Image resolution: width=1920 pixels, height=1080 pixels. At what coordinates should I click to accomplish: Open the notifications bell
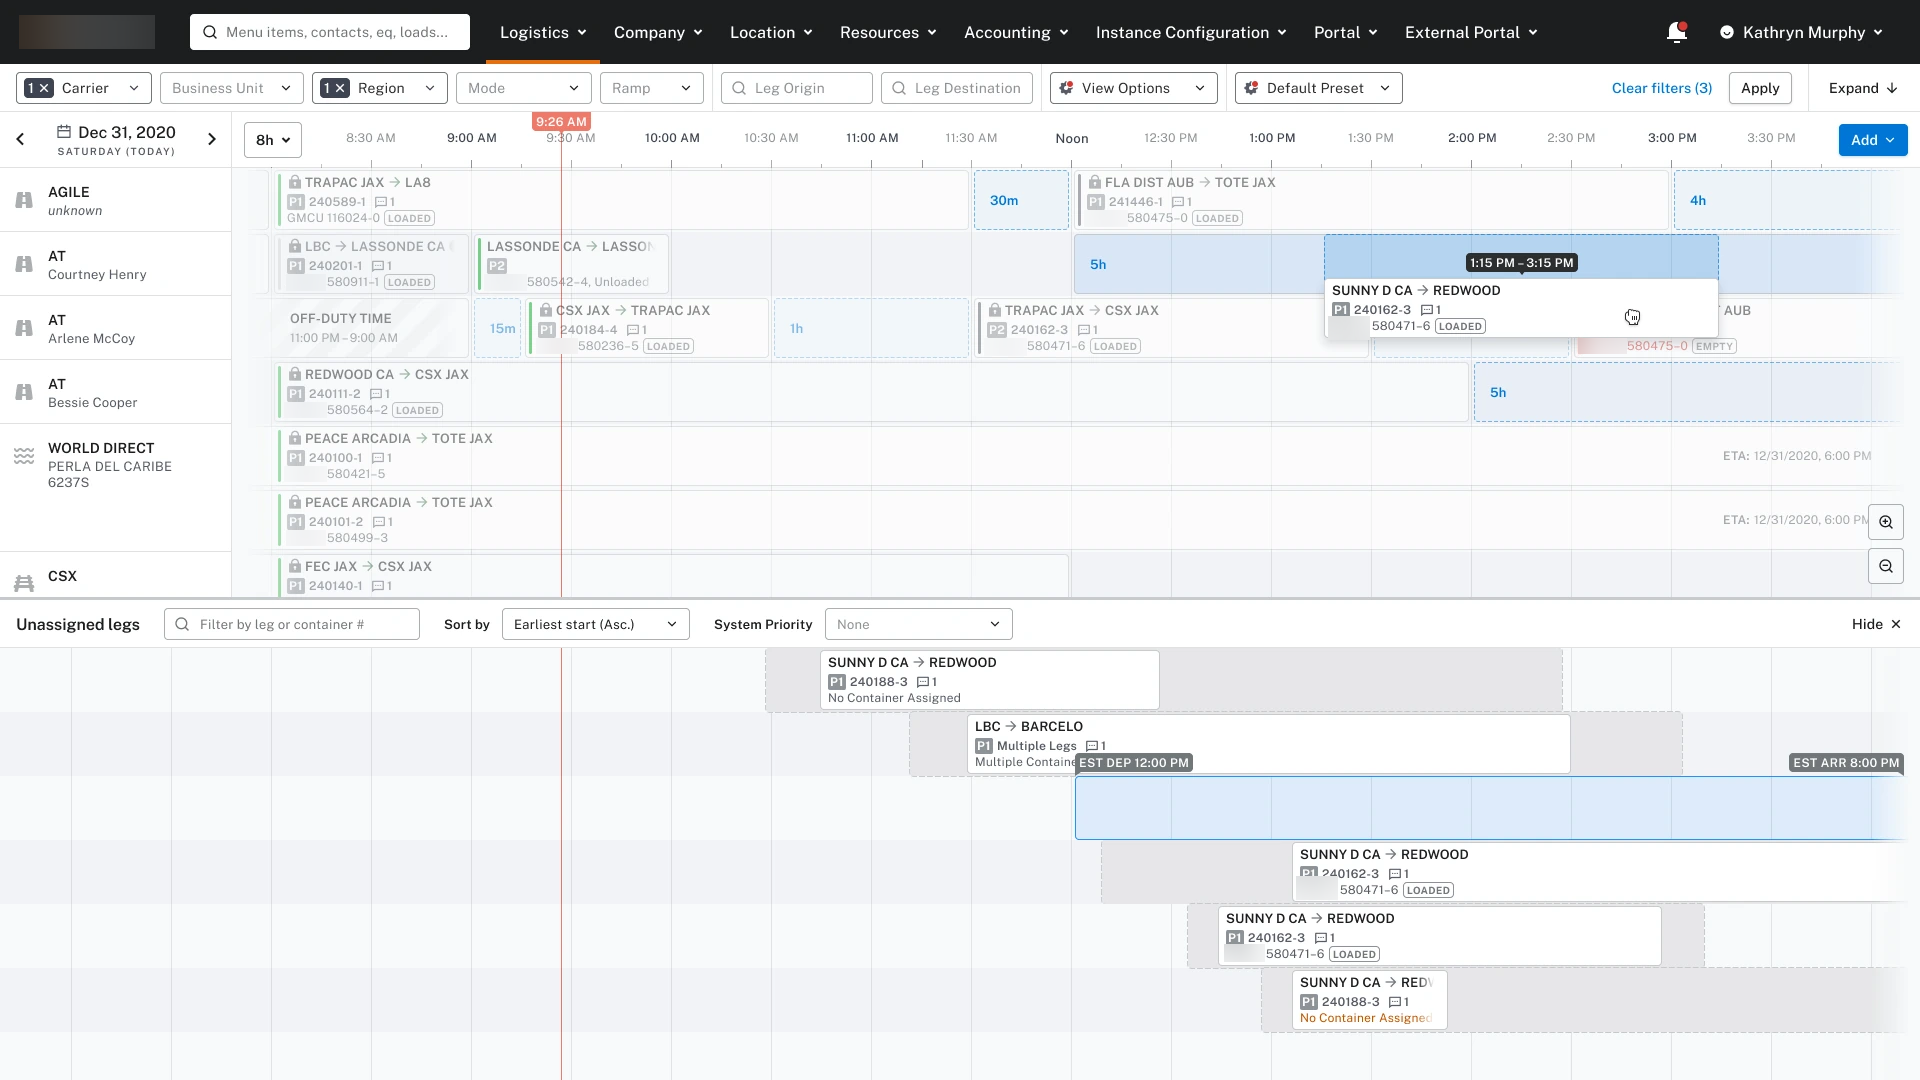(1677, 32)
